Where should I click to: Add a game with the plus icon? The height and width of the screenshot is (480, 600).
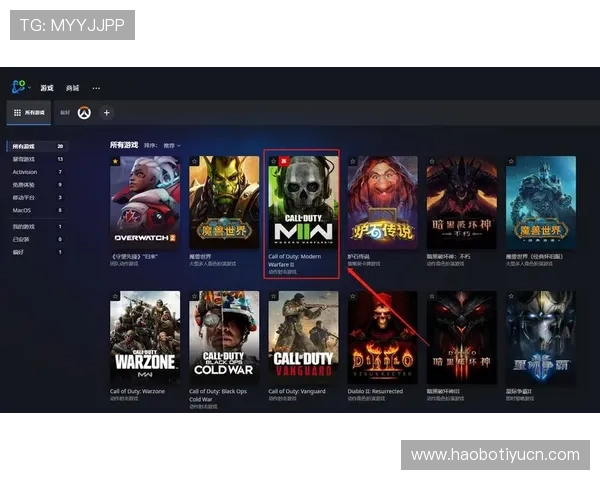click(107, 113)
